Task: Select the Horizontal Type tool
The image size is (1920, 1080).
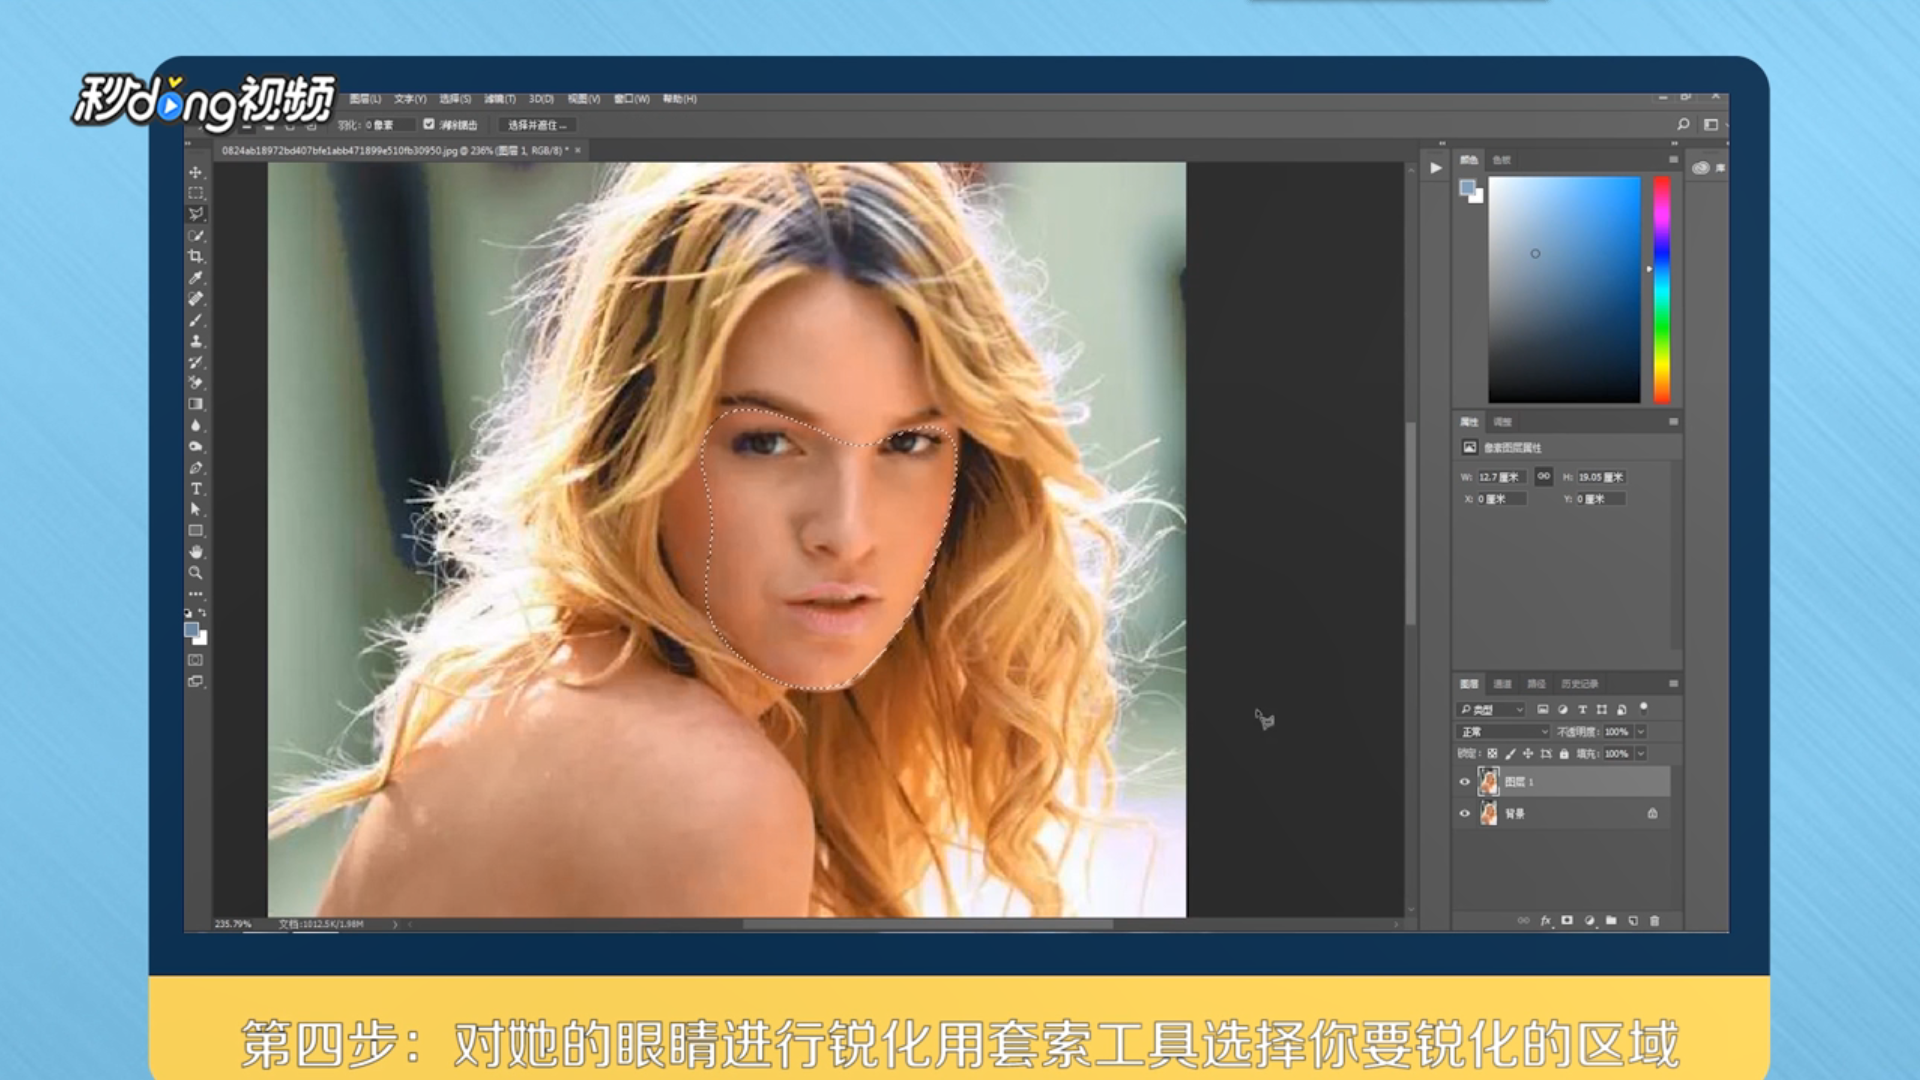Action: [x=196, y=488]
